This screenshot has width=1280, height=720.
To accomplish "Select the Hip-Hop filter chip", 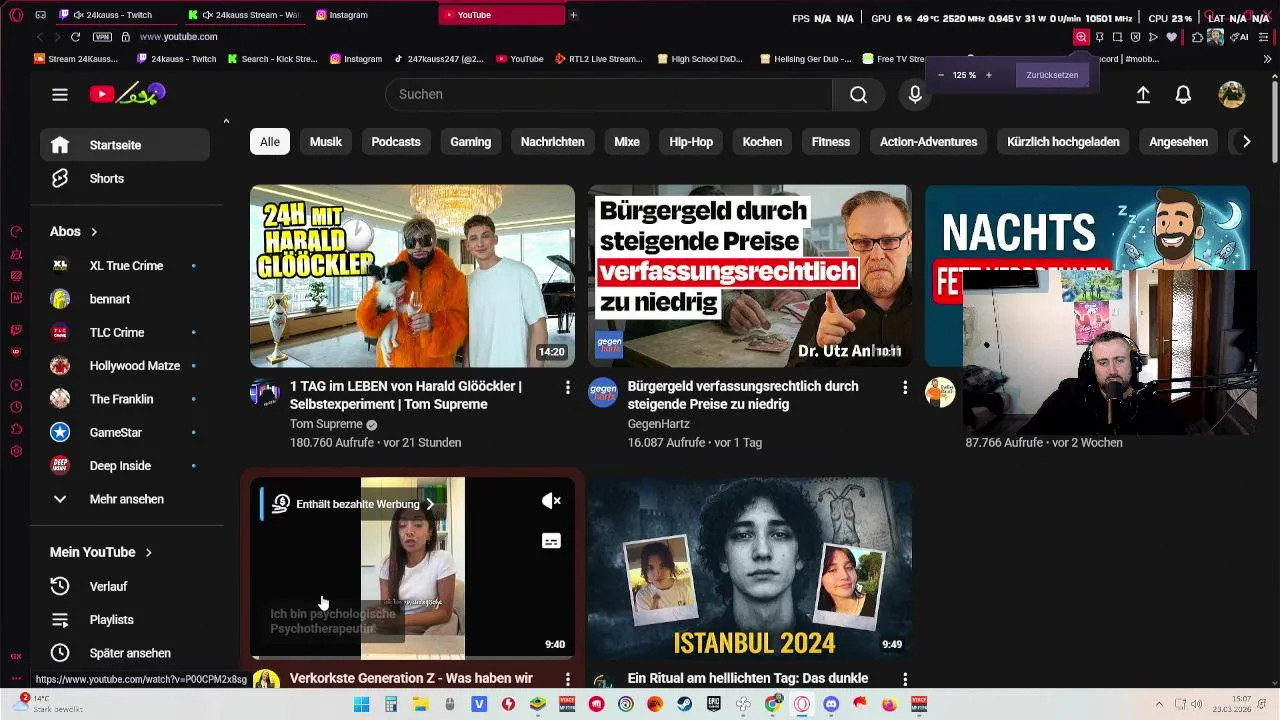I will point(691,142).
